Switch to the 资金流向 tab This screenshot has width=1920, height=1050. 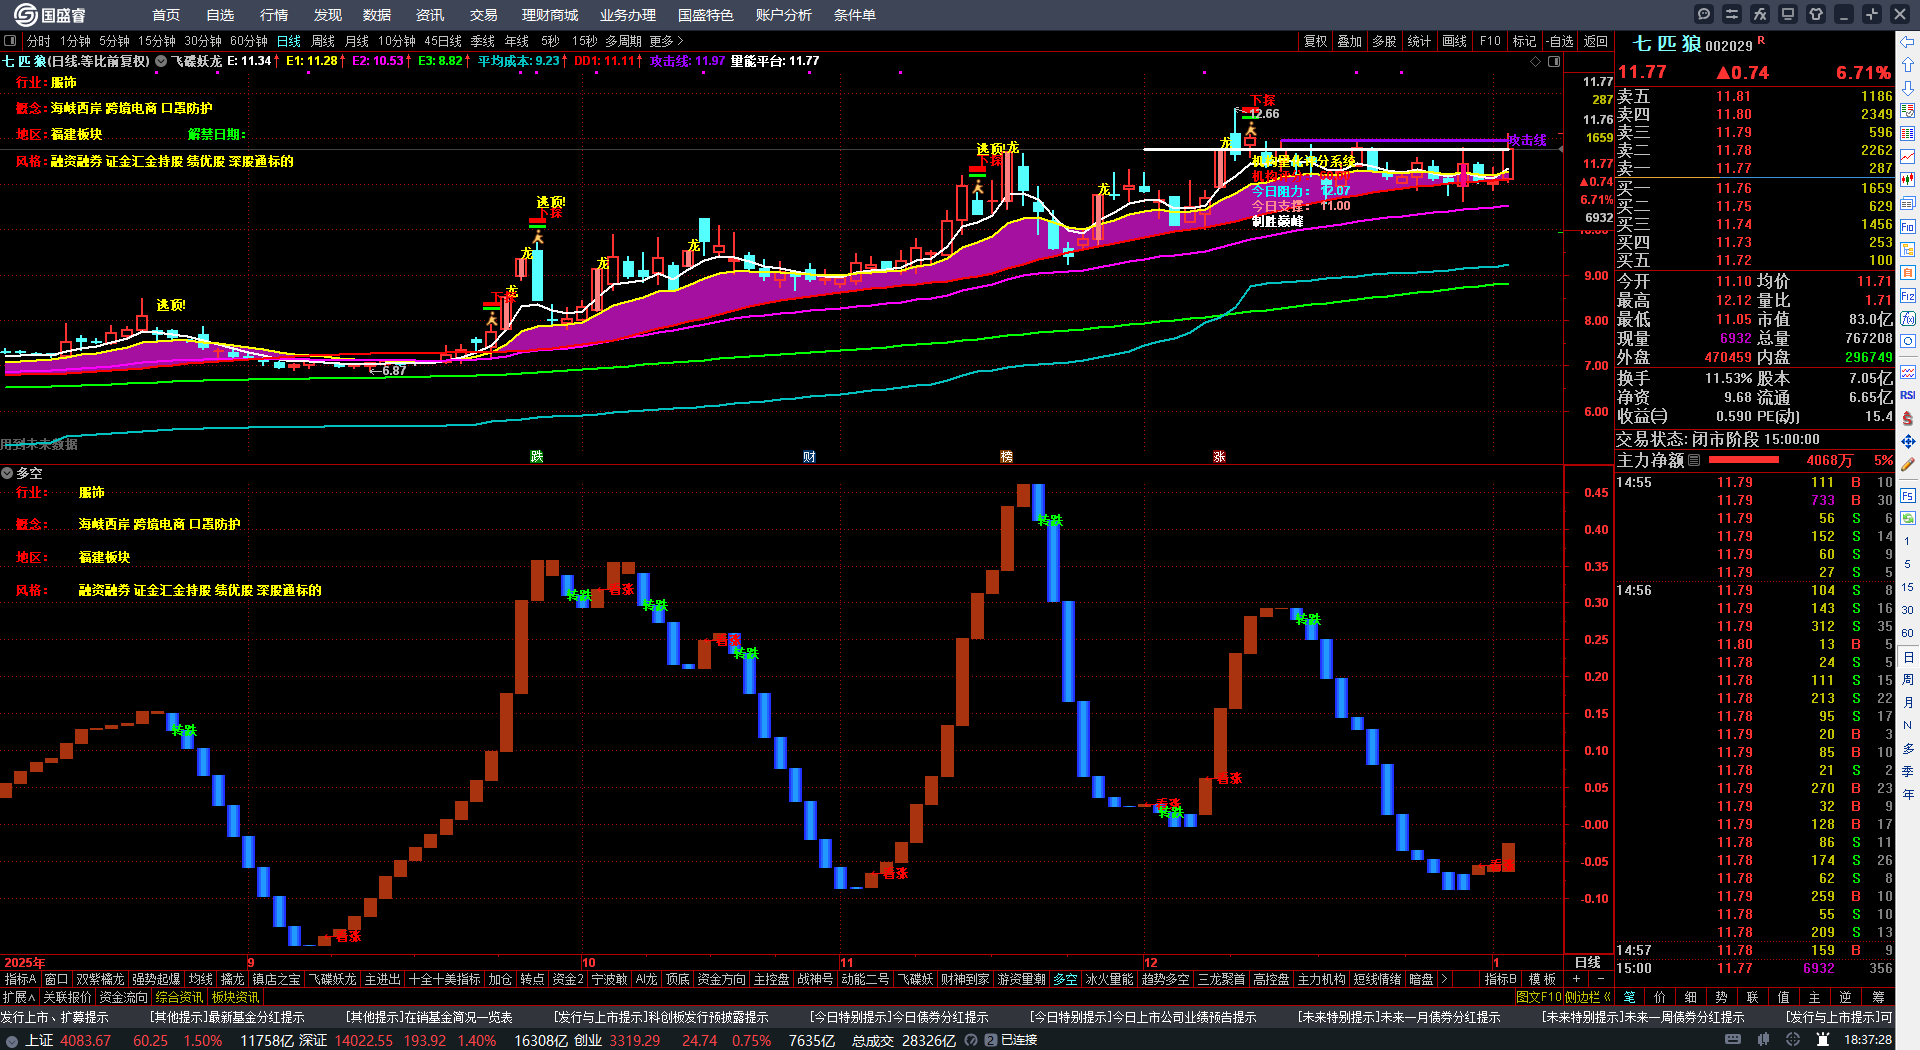click(124, 997)
